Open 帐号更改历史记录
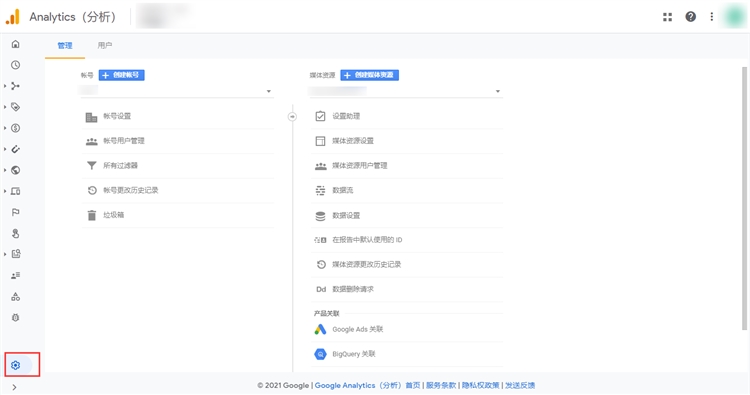Image resolution: width=750 pixels, height=395 pixels. (178, 190)
